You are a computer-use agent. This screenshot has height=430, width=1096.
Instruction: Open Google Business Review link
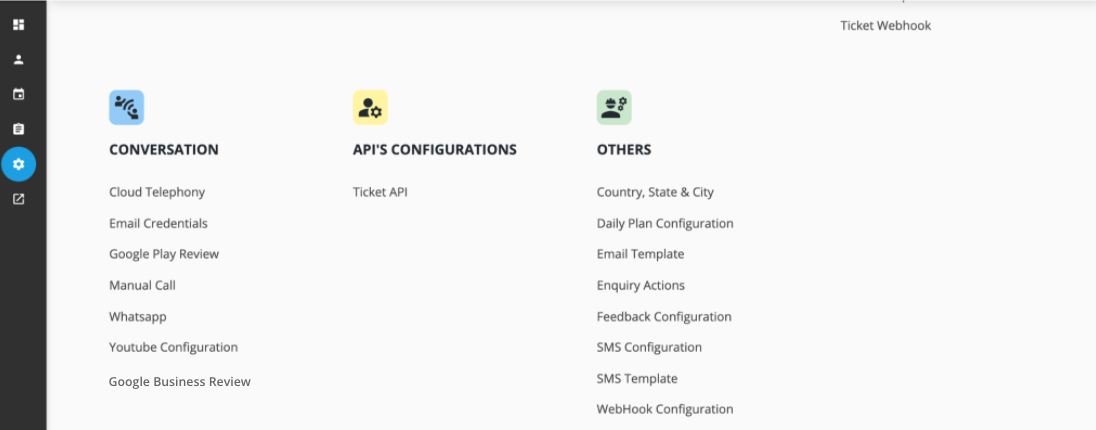180,382
